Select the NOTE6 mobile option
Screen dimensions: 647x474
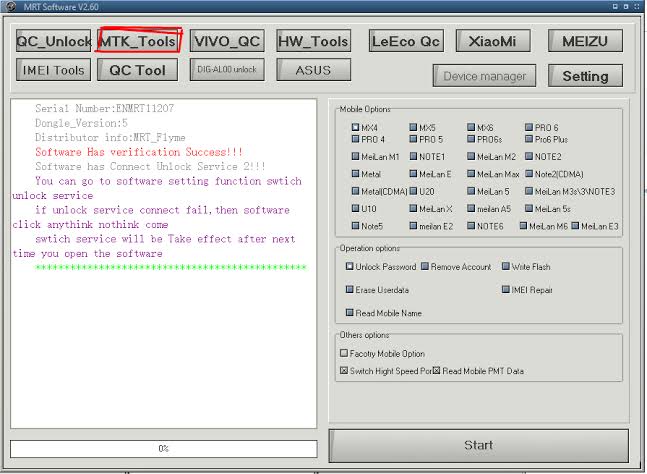point(471,226)
